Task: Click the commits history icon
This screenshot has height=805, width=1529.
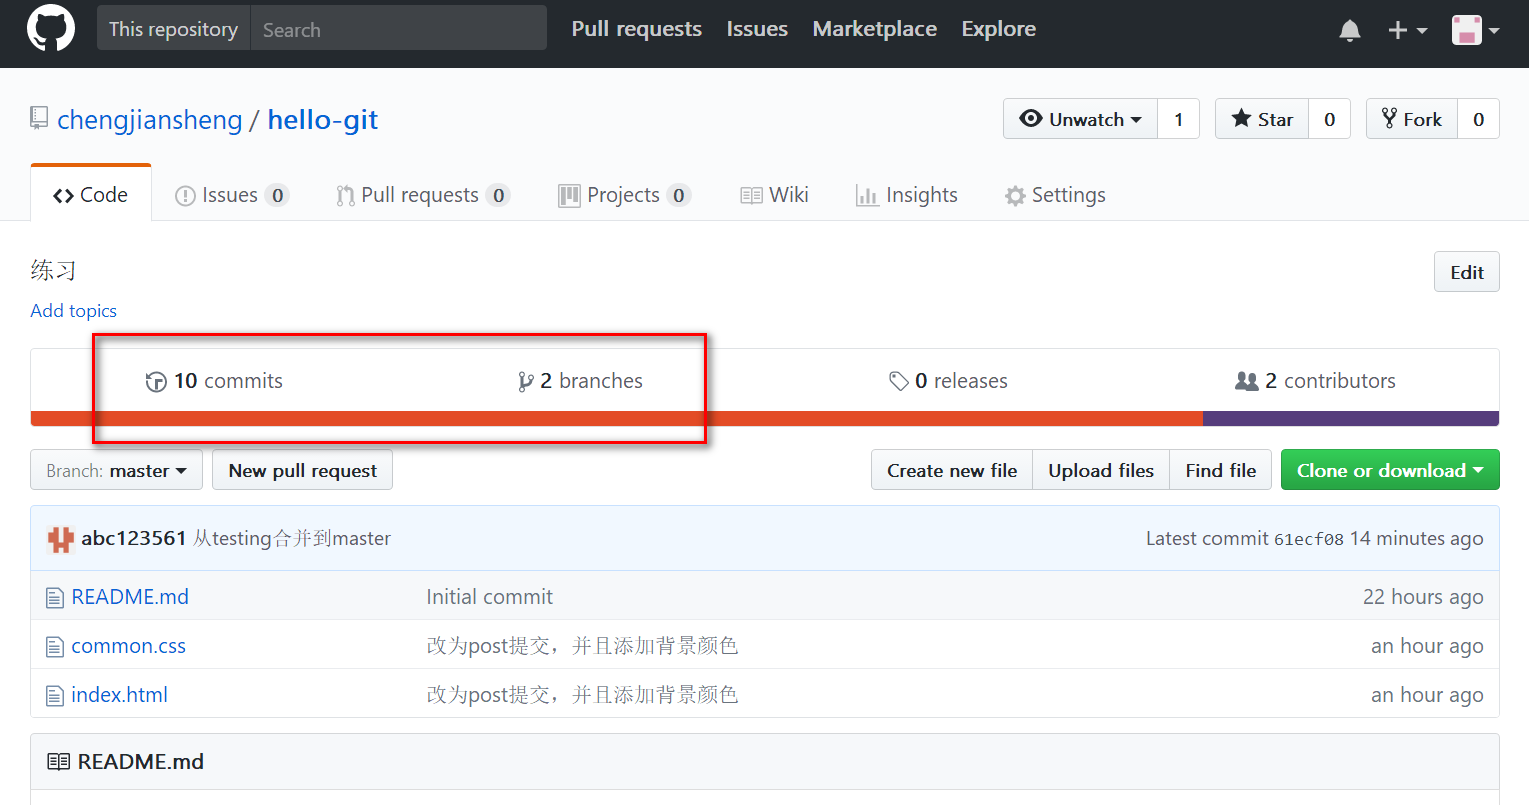Action: point(156,381)
